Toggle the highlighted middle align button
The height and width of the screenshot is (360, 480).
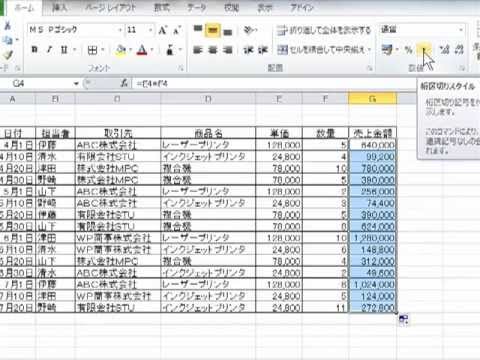[x=213, y=30]
